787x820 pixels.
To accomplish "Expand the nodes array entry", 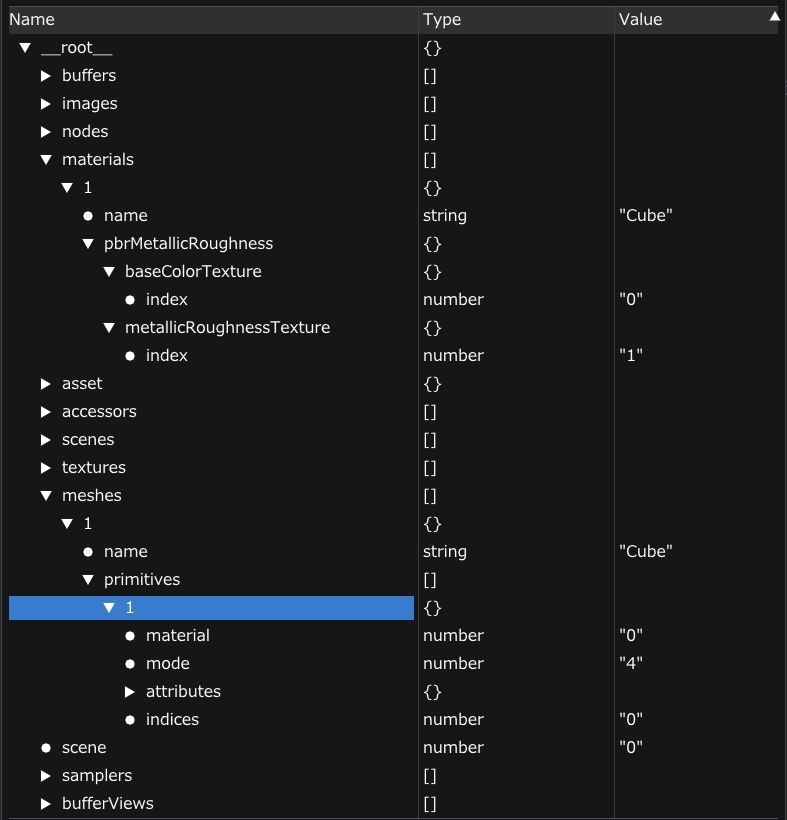I will pyautogui.click(x=46, y=132).
